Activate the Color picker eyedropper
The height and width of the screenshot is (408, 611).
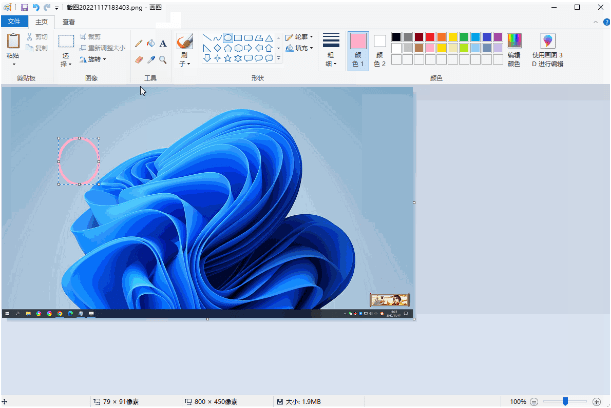[x=151, y=60]
